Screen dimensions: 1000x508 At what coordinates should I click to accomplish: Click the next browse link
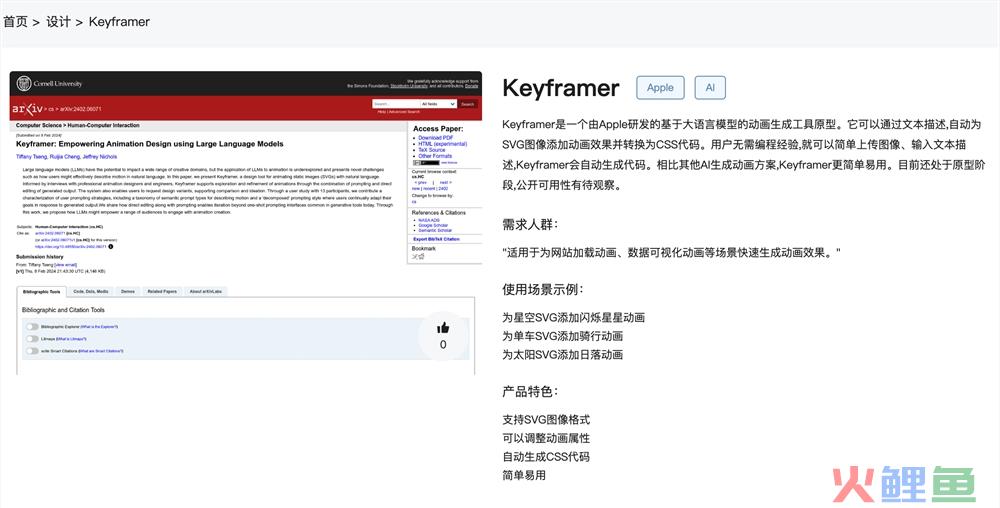tap(445, 182)
